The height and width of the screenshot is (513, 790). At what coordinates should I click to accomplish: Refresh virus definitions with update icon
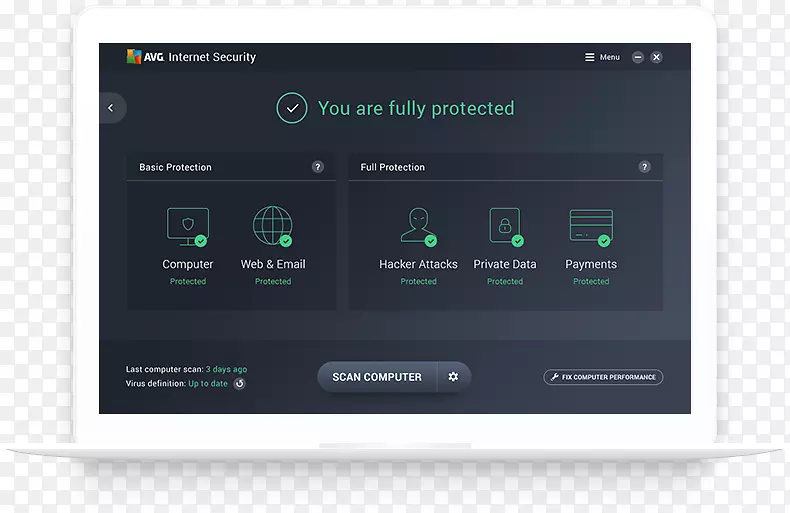click(x=239, y=384)
